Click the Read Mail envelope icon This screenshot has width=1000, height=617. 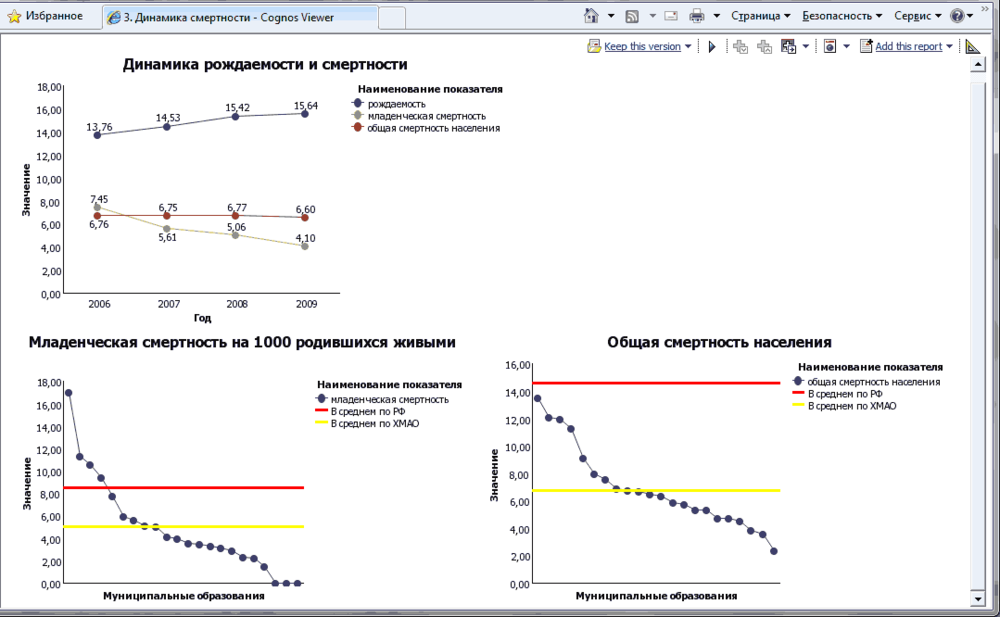tap(671, 16)
